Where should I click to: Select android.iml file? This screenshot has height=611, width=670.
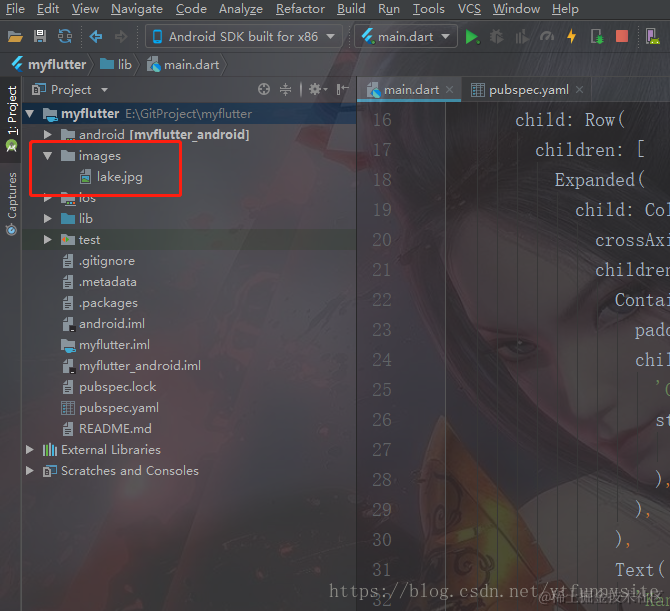103,323
